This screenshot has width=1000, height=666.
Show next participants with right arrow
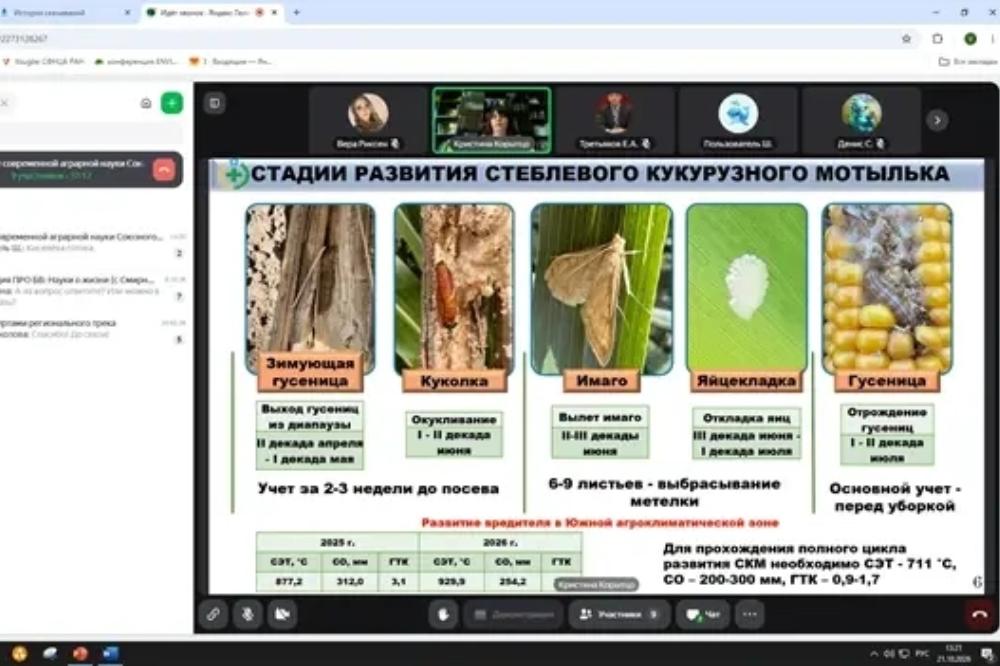pos(937,120)
